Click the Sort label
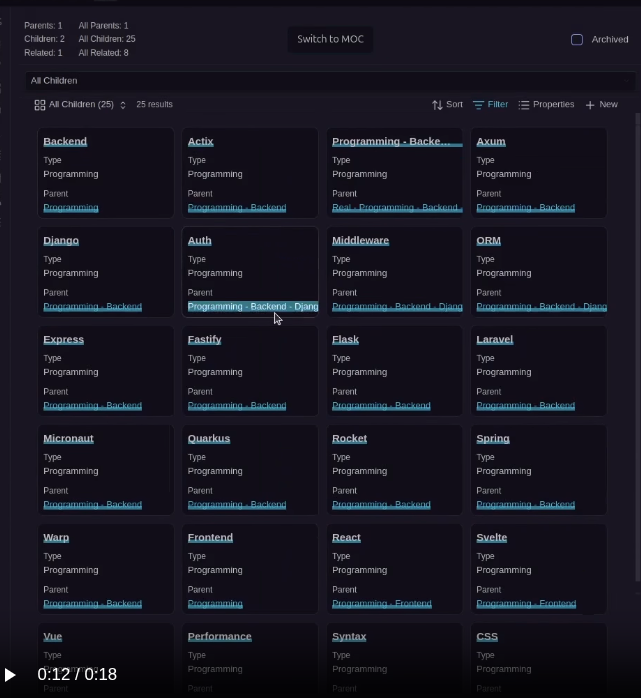The height and width of the screenshot is (698, 641). [x=454, y=104]
